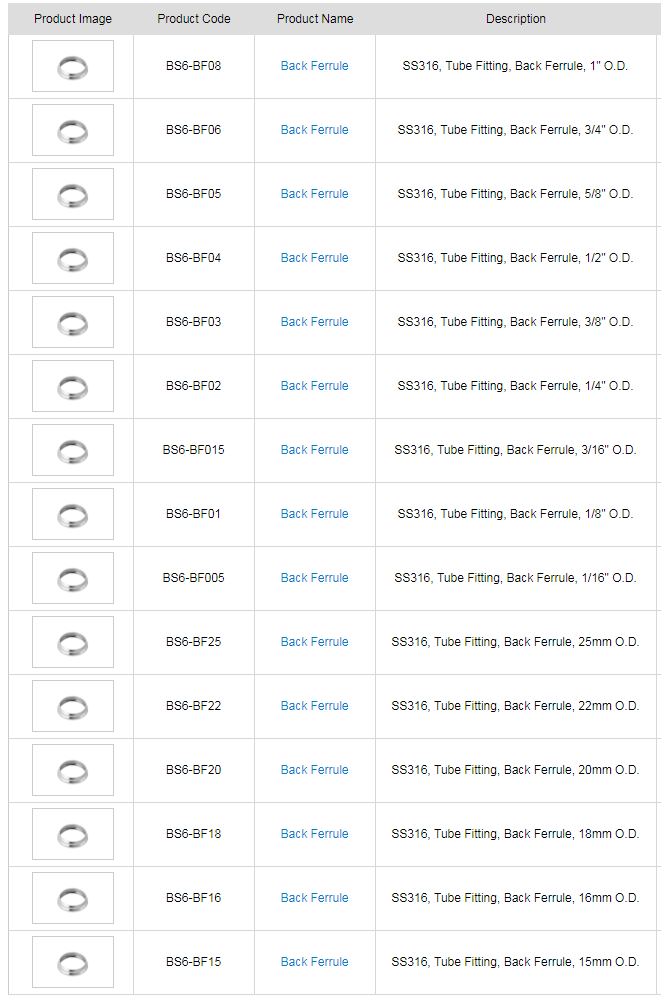Open the thumbnail for BS6-BF22
Viewport: 661px width, 1001px height.
pos(72,706)
